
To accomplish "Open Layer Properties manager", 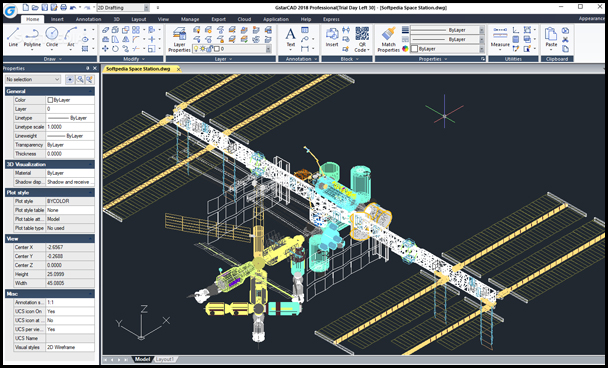I will pos(180,40).
